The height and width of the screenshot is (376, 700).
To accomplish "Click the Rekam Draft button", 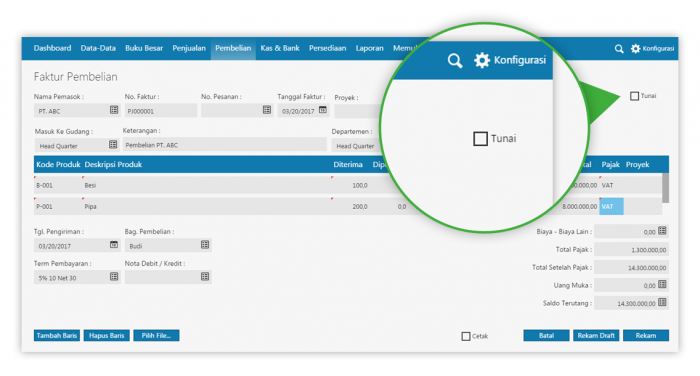I will coord(596,335).
